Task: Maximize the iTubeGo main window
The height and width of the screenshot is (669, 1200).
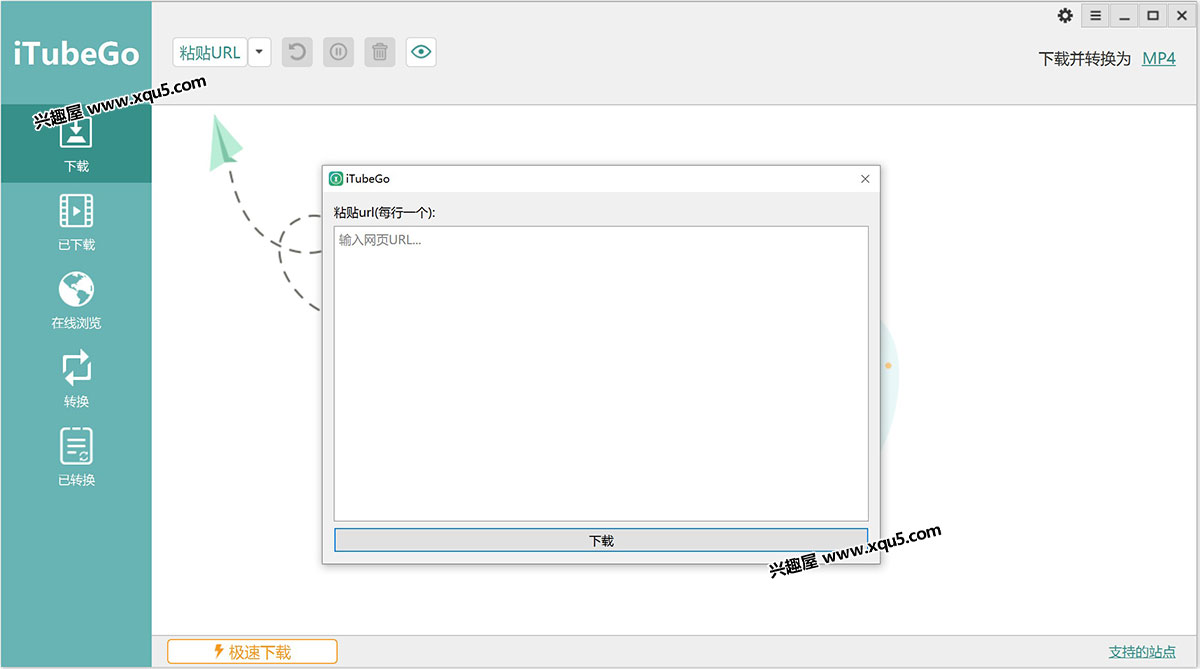Action: (x=1153, y=15)
